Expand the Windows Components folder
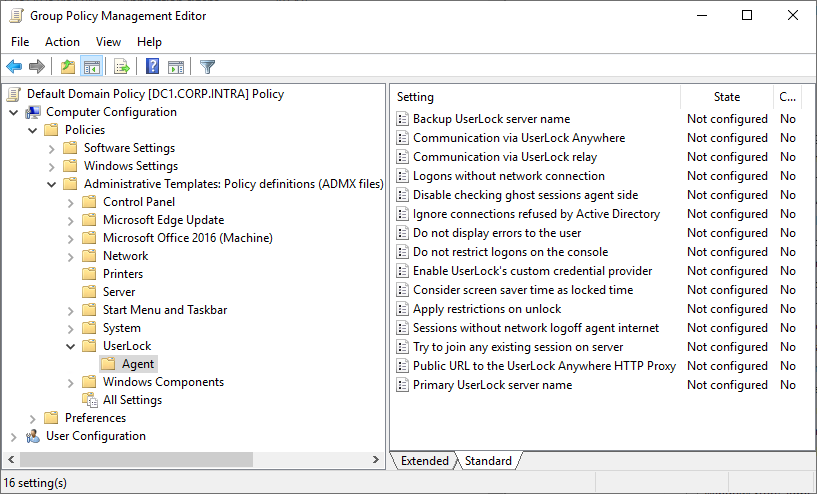The width and height of the screenshot is (817, 494). [70, 382]
